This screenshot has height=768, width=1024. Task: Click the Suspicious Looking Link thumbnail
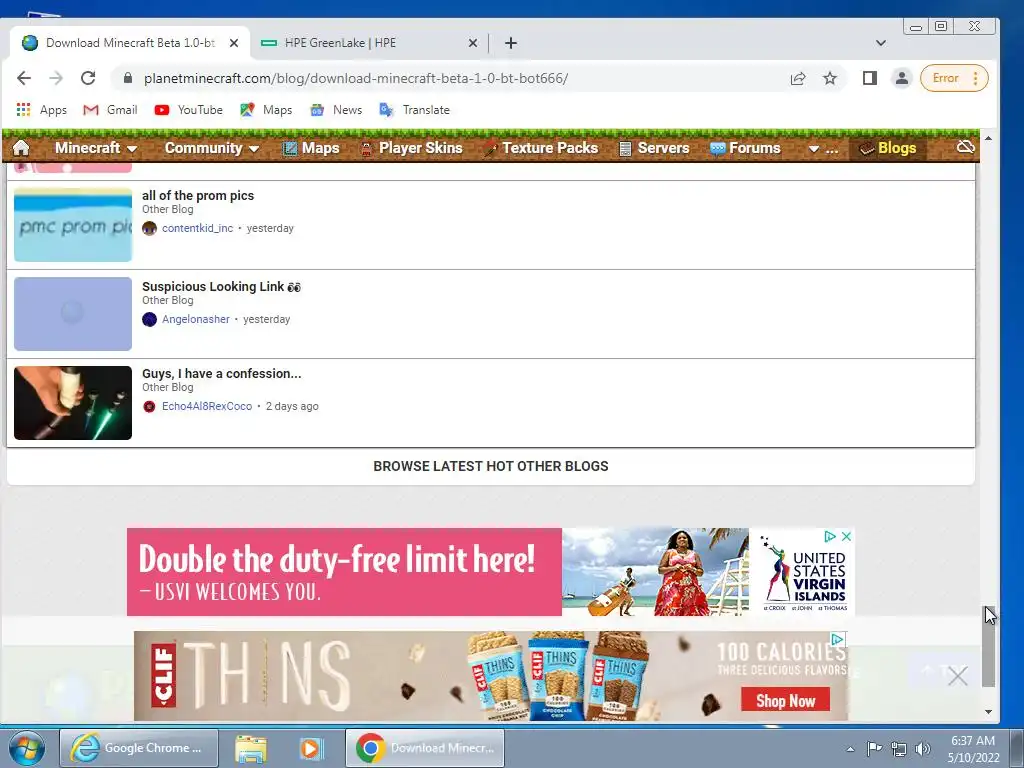73,314
